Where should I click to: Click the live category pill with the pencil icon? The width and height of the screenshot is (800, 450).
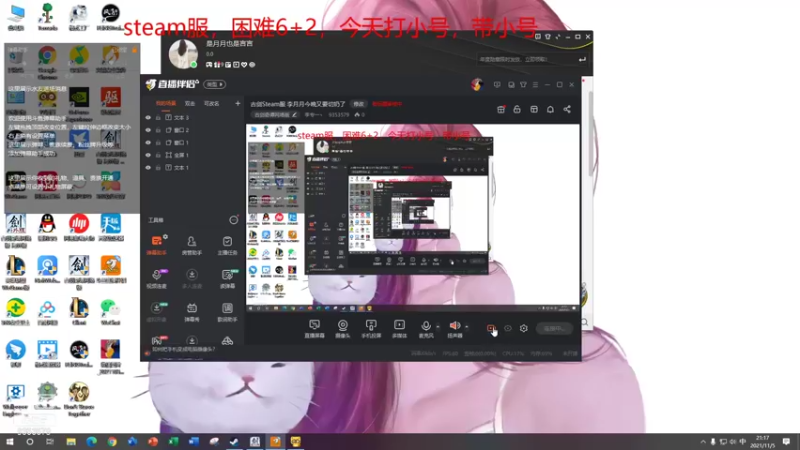tap(275, 115)
